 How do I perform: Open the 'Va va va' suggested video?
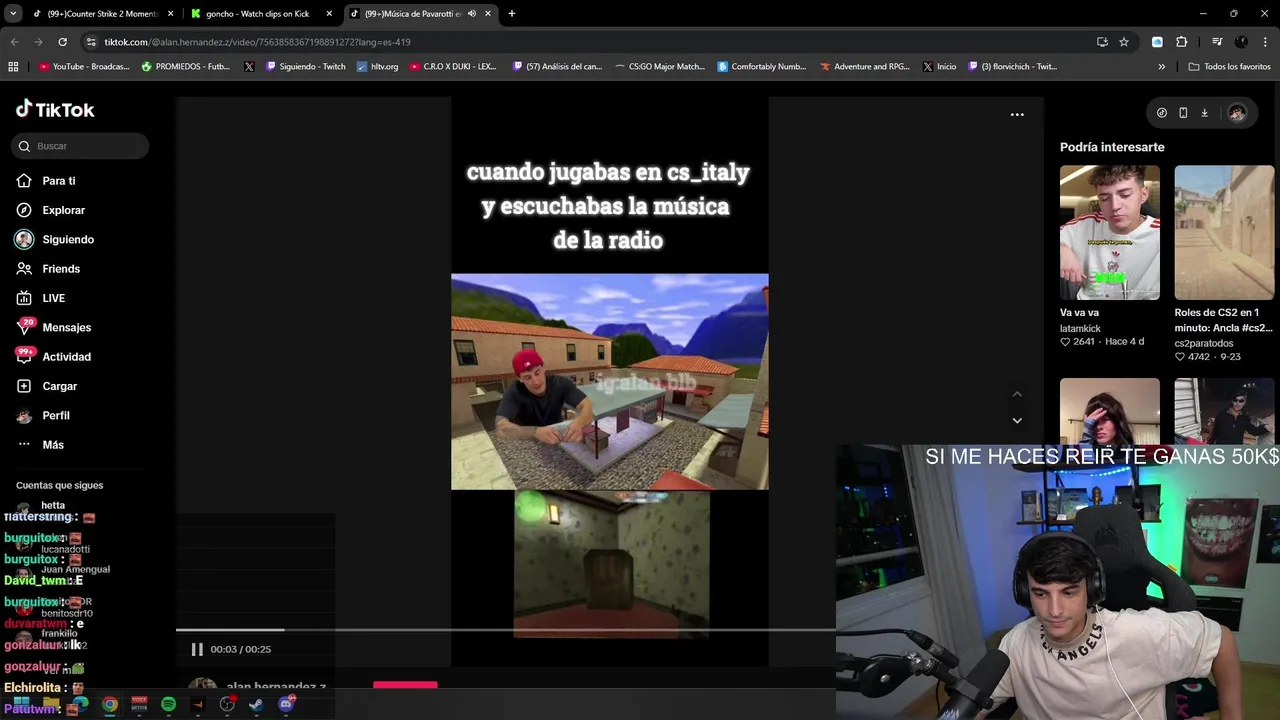point(1110,233)
